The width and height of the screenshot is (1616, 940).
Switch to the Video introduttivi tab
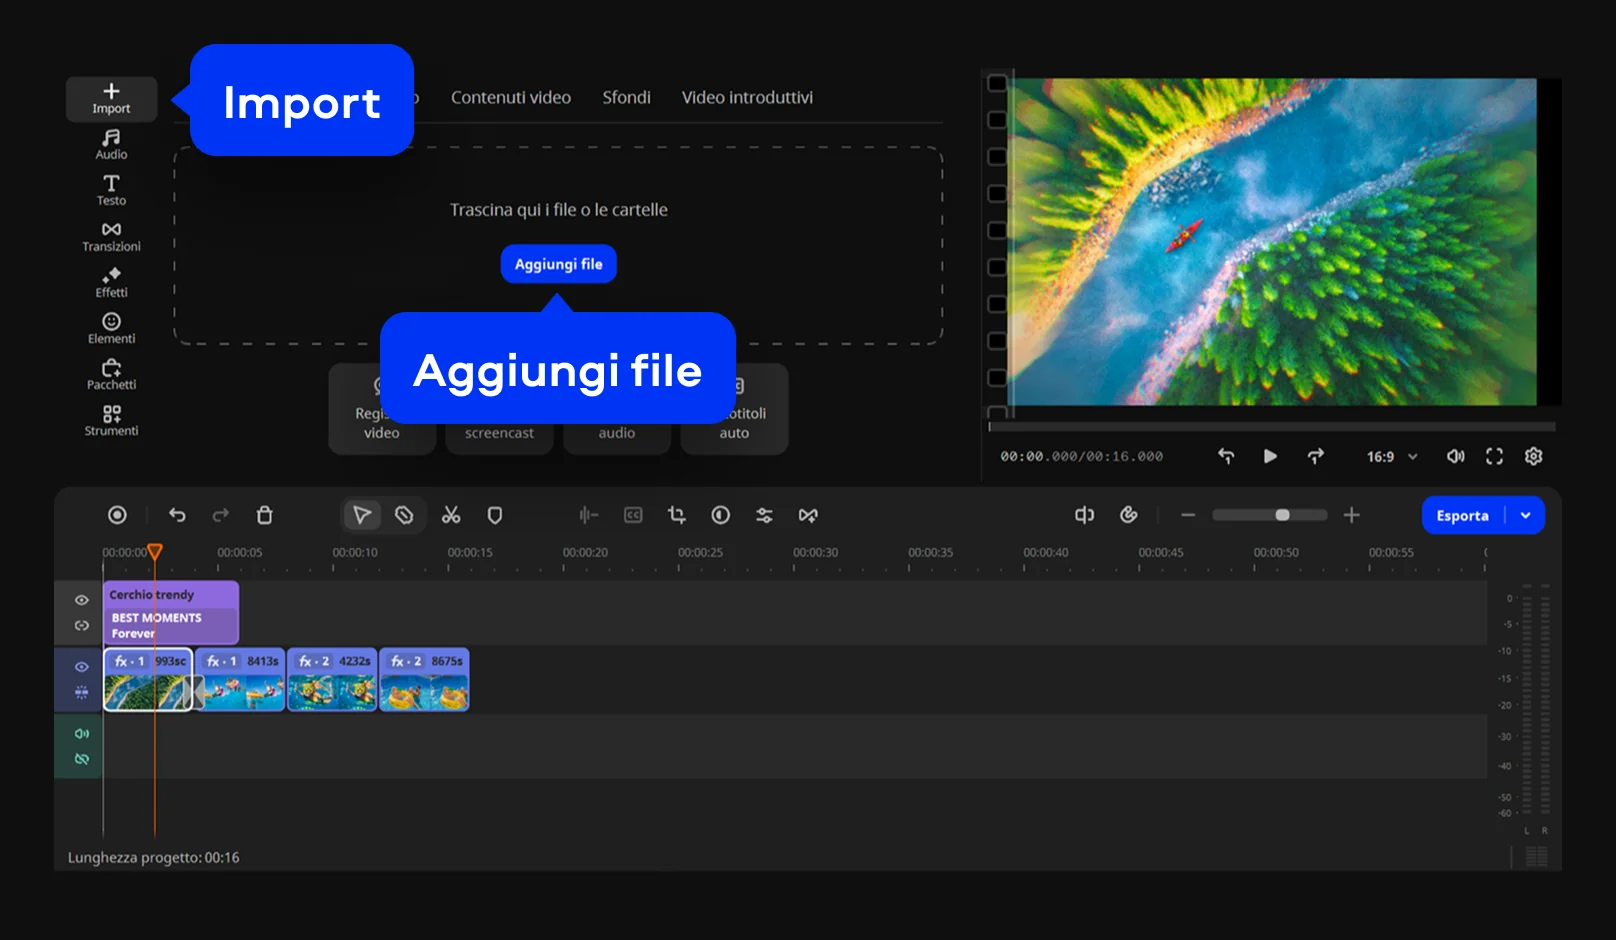pos(747,97)
